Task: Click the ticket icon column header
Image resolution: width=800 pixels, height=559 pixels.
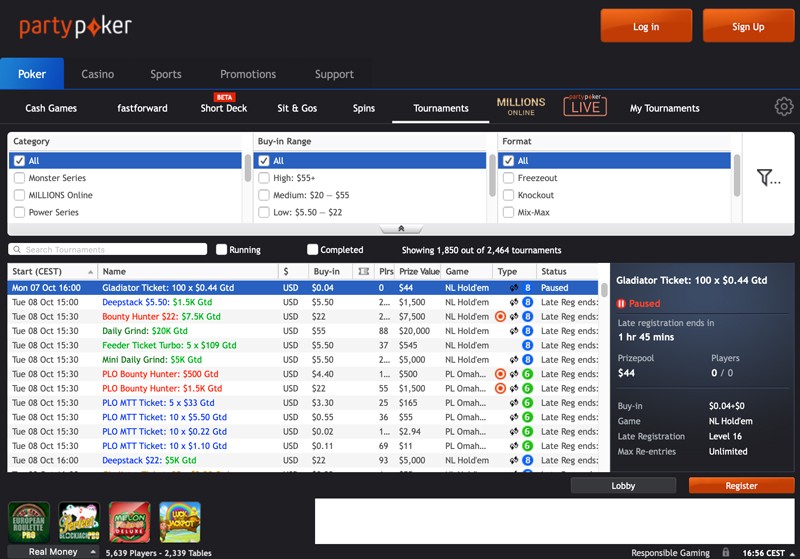Action: (x=363, y=271)
